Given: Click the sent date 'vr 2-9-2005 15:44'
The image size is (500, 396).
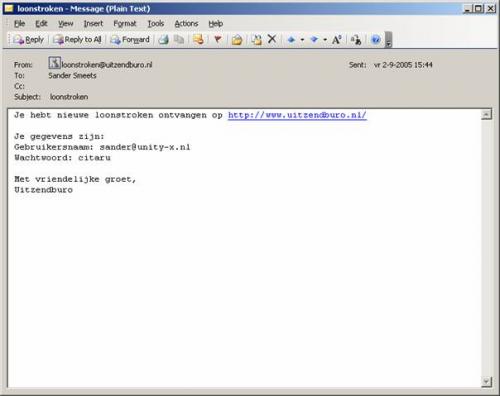Looking at the screenshot, I should tap(403, 65).
